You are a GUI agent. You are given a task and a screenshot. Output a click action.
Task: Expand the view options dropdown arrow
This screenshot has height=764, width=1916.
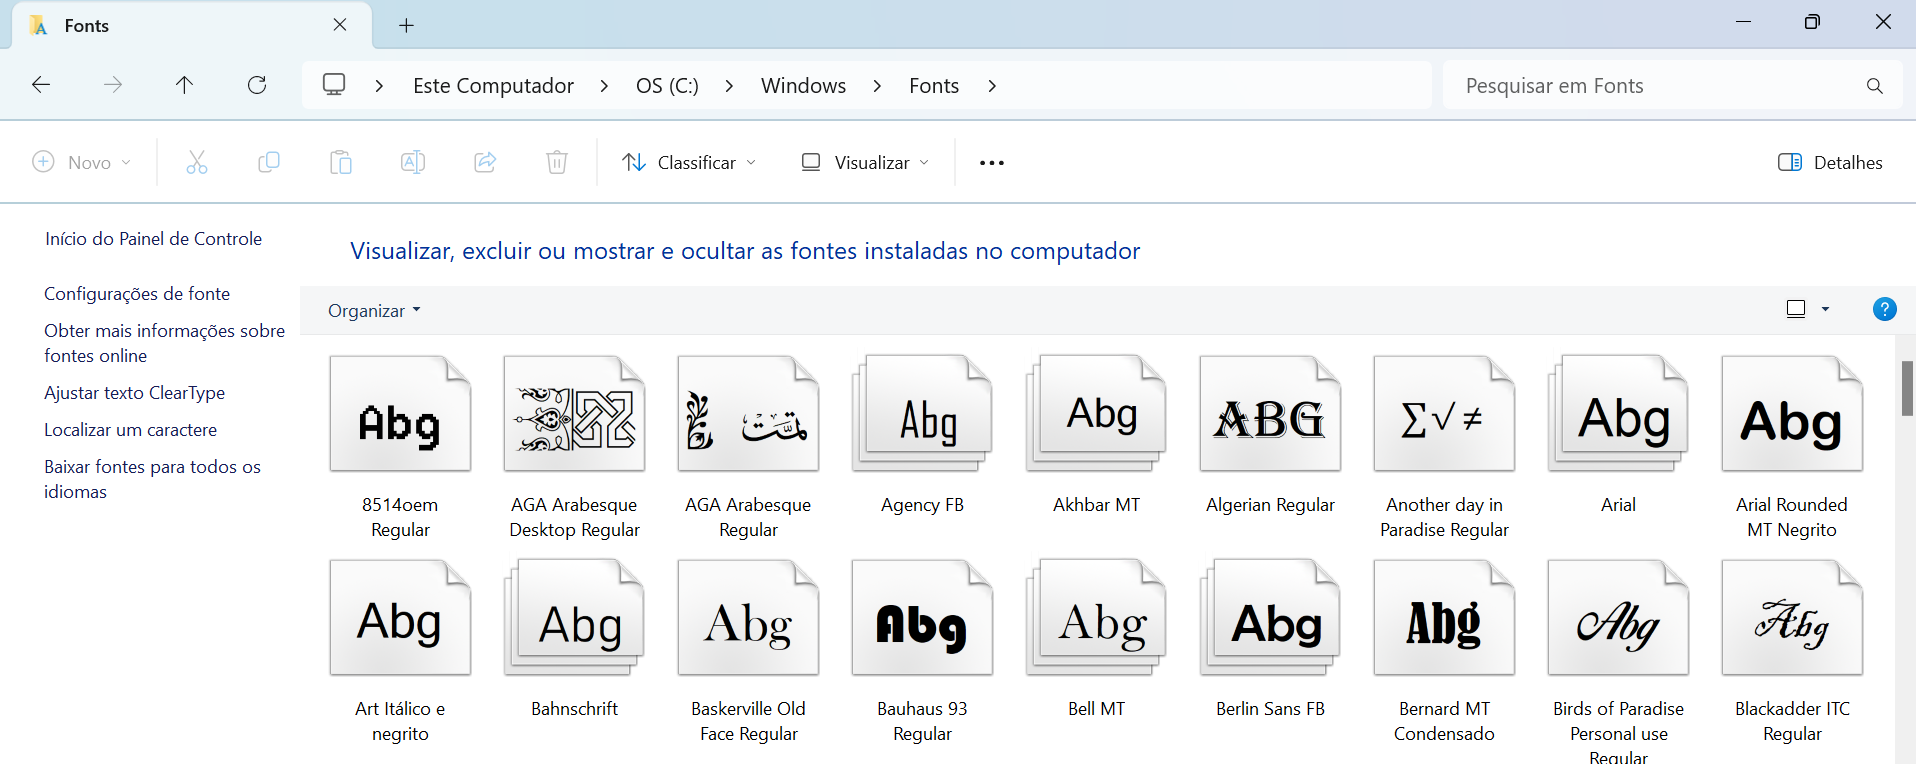click(x=1825, y=309)
